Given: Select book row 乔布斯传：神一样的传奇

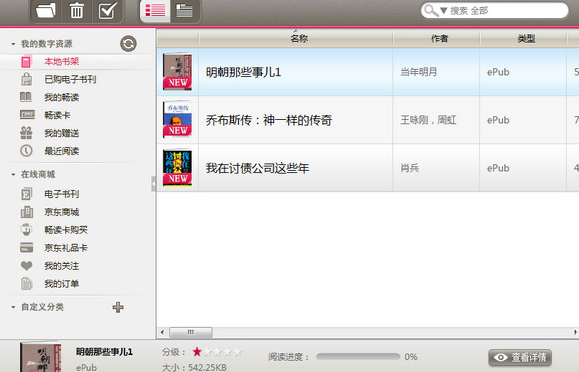Looking at the screenshot, I should pyautogui.click(x=368, y=120).
